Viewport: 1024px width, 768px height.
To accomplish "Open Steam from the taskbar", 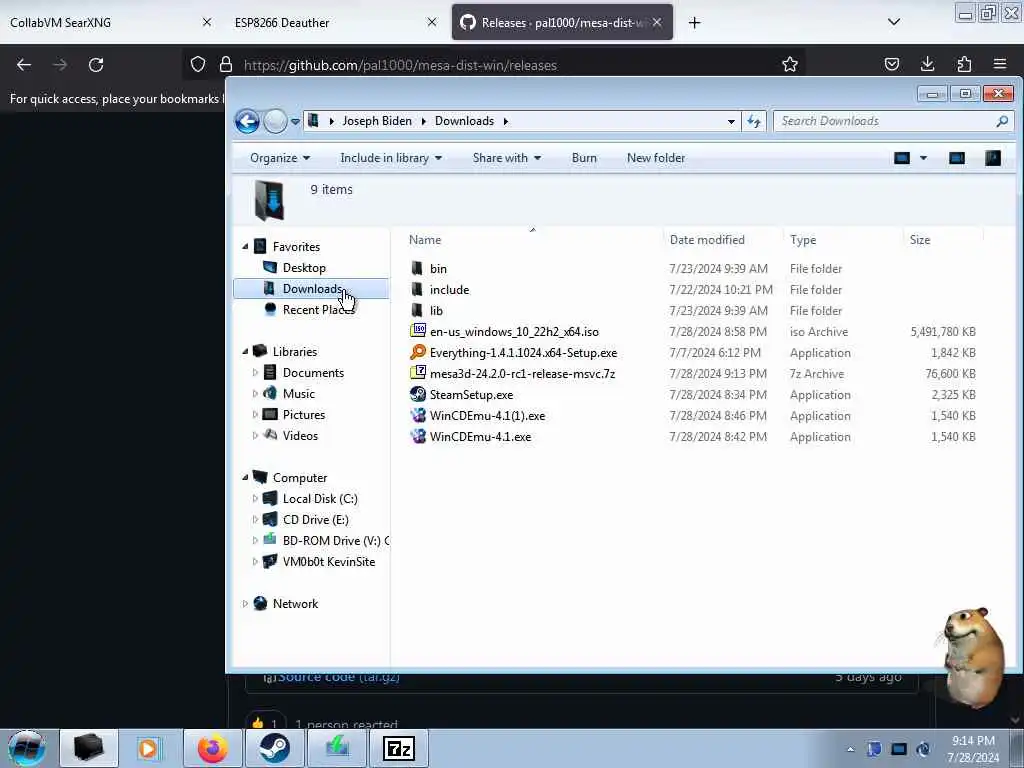I will point(274,748).
